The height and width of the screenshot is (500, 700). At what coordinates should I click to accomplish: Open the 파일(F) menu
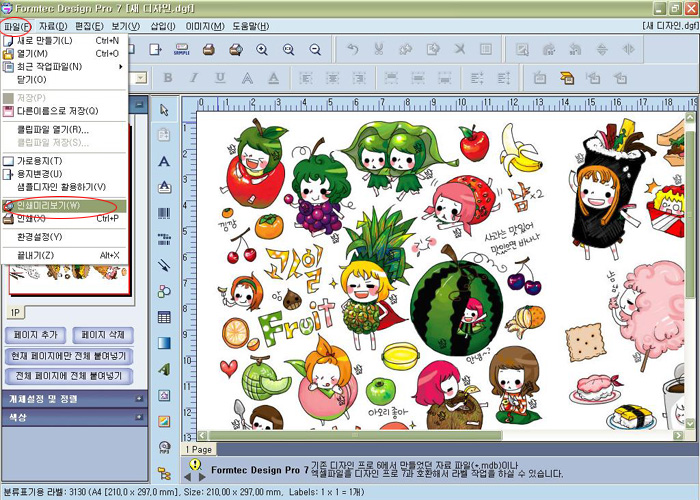(x=17, y=26)
